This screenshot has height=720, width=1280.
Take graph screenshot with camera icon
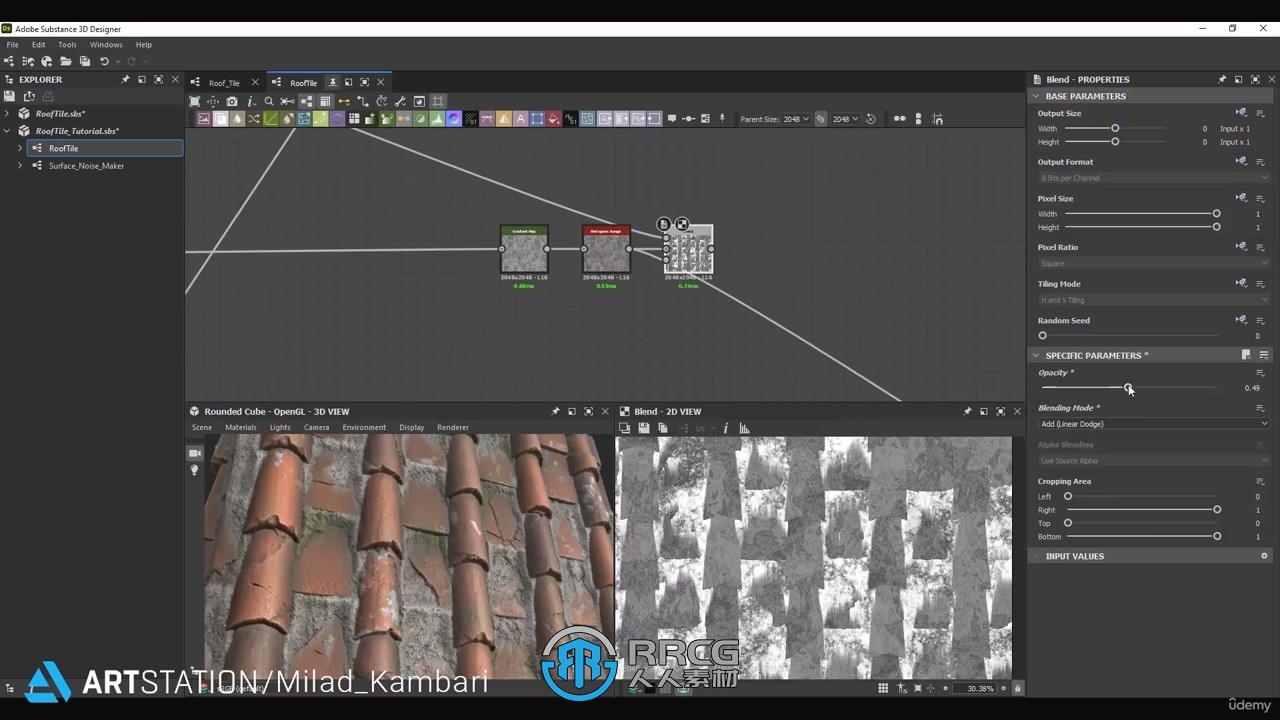[232, 101]
